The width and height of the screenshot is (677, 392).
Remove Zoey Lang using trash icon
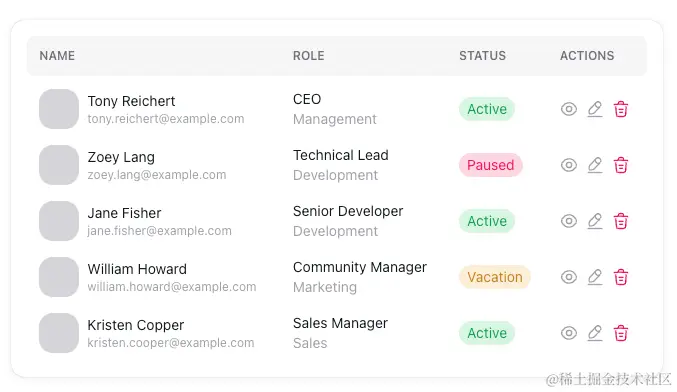(620, 165)
